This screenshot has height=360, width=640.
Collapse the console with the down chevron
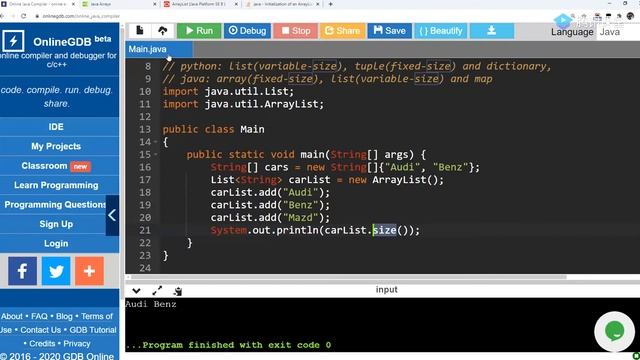(136, 291)
